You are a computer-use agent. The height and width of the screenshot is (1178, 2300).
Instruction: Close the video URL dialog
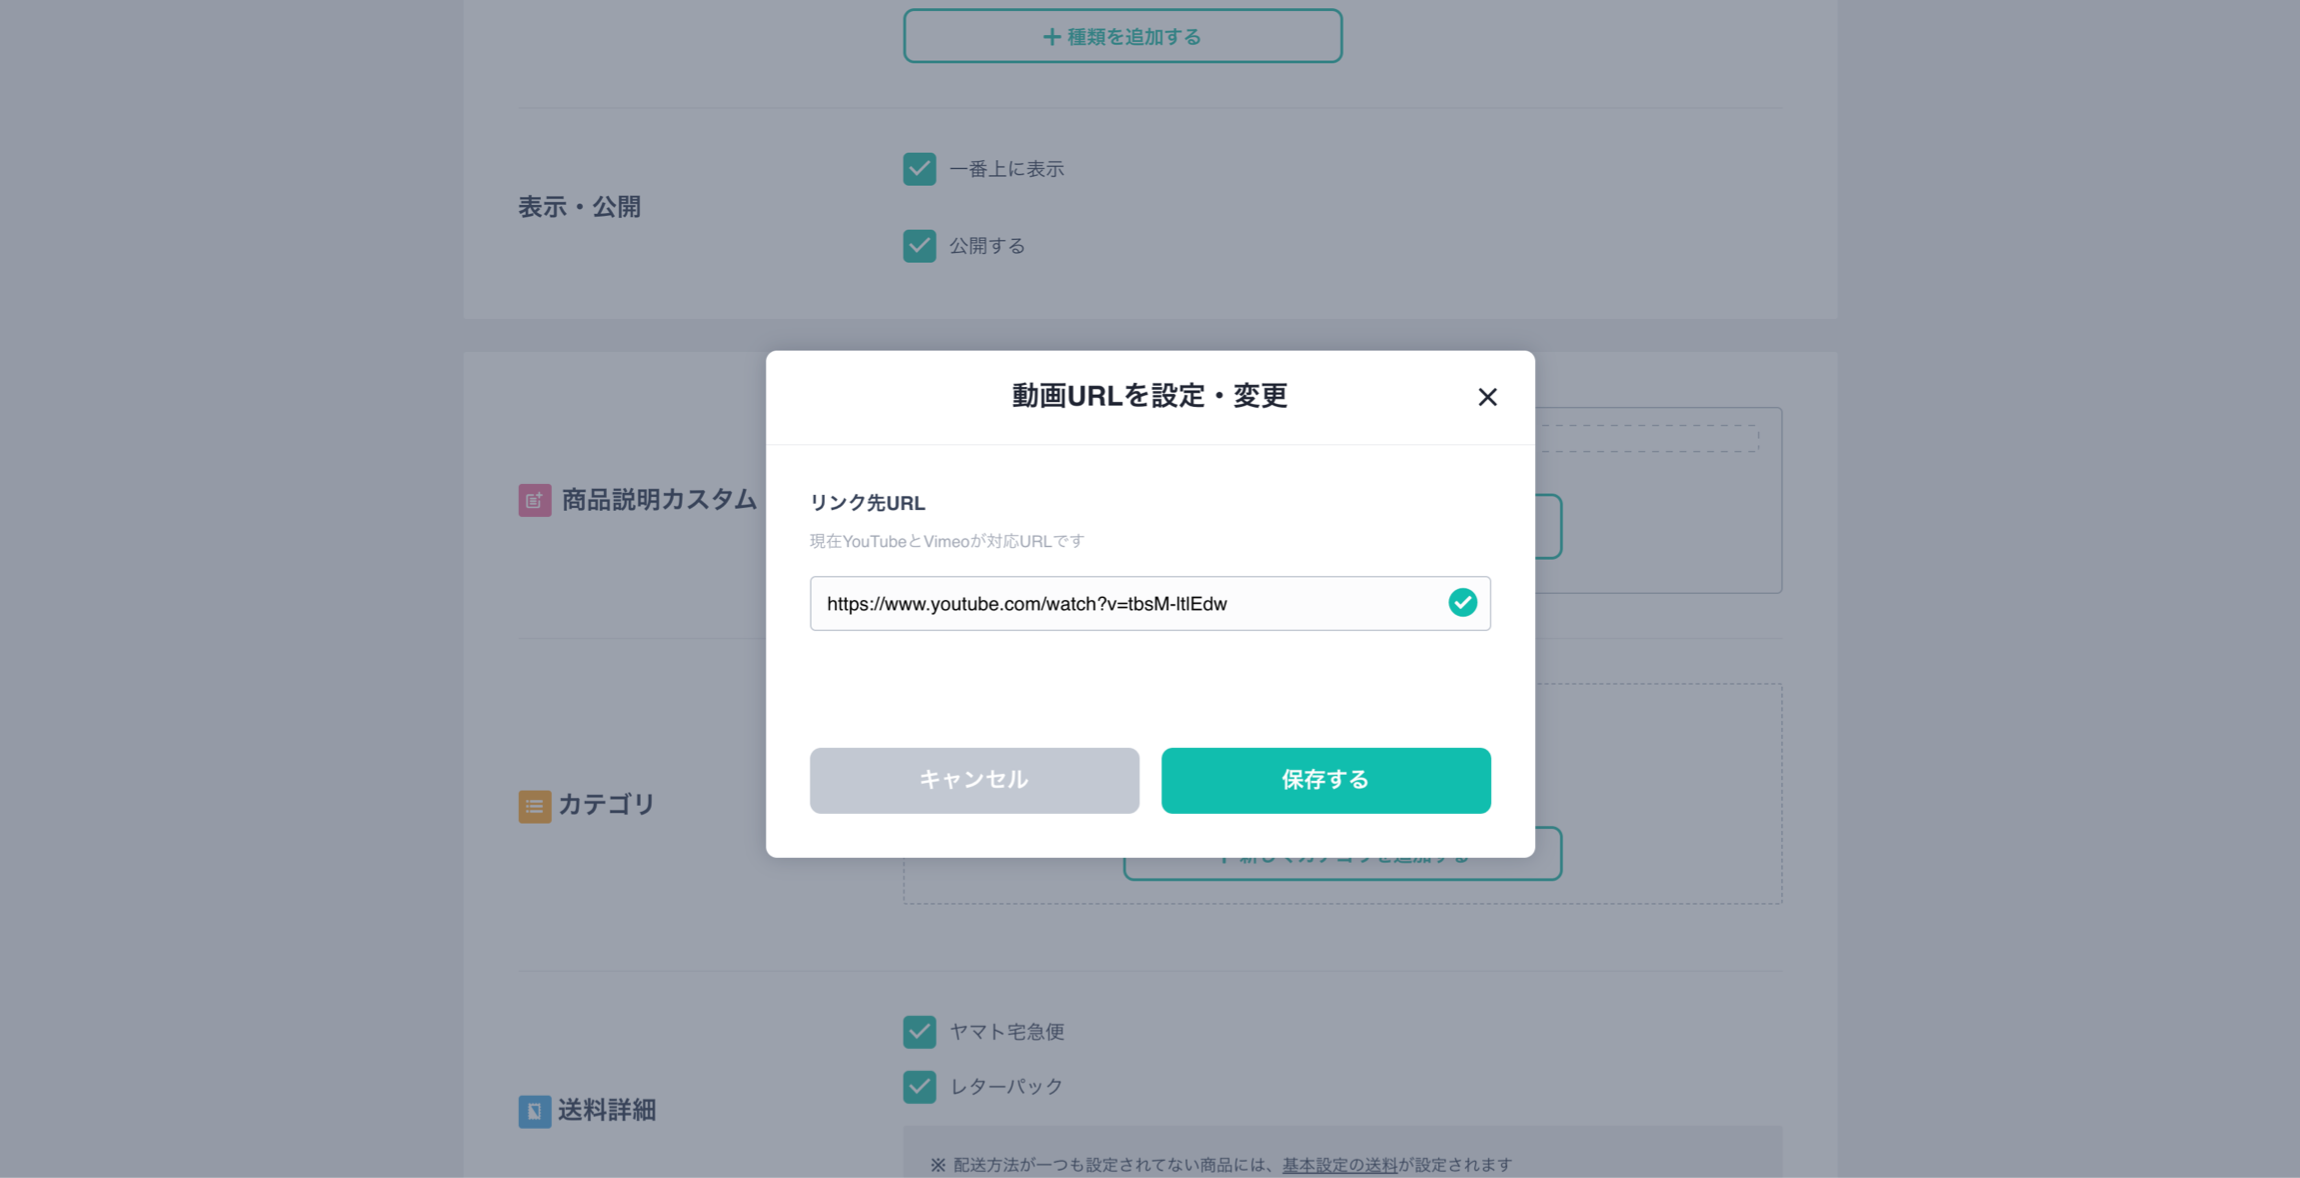click(x=1487, y=397)
